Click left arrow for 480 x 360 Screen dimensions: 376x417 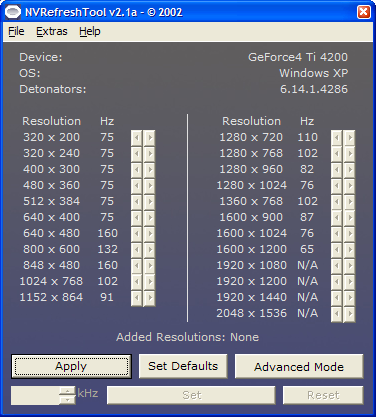pyautogui.click(x=137, y=186)
